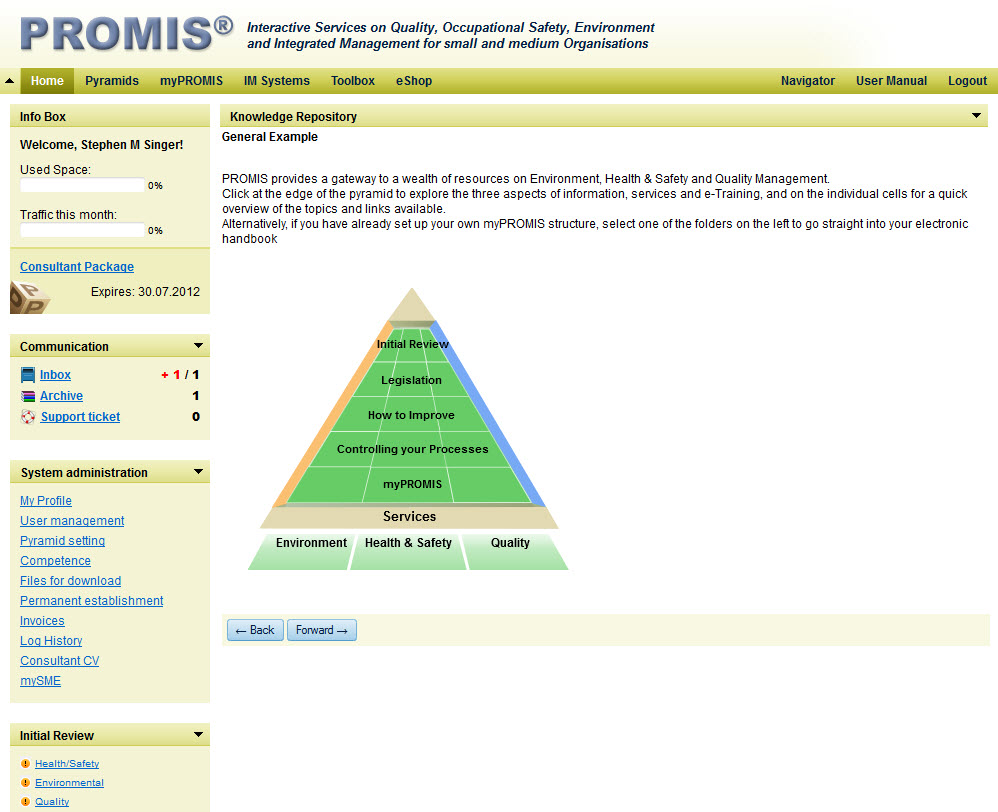Click the Inbox unread count '+ 1 / 1'
This screenshot has height=812, width=998.
[x=180, y=375]
